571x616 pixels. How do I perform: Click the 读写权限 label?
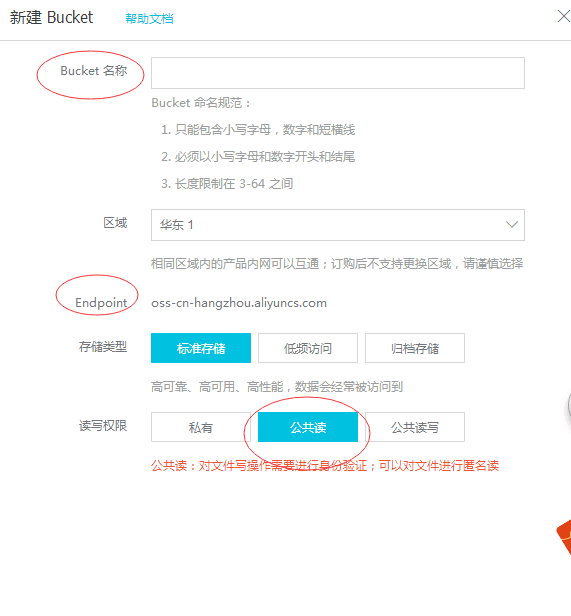point(103,425)
